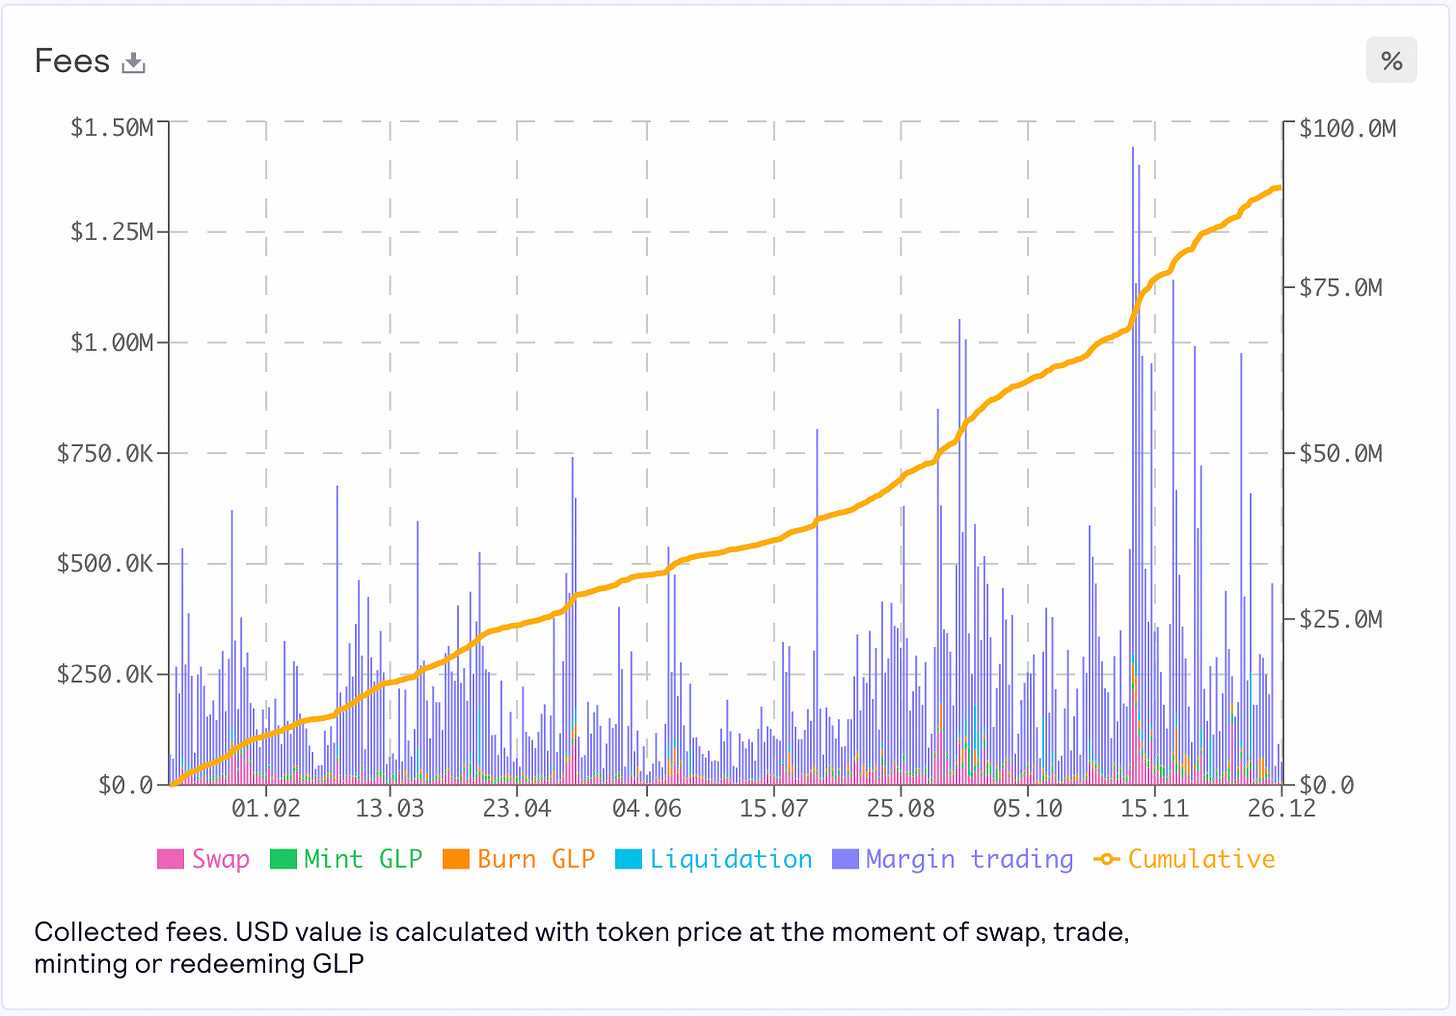Screen dimensions: 1456x1016
Task: Toggle the Burn GLP legend label
Action: point(536,859)
